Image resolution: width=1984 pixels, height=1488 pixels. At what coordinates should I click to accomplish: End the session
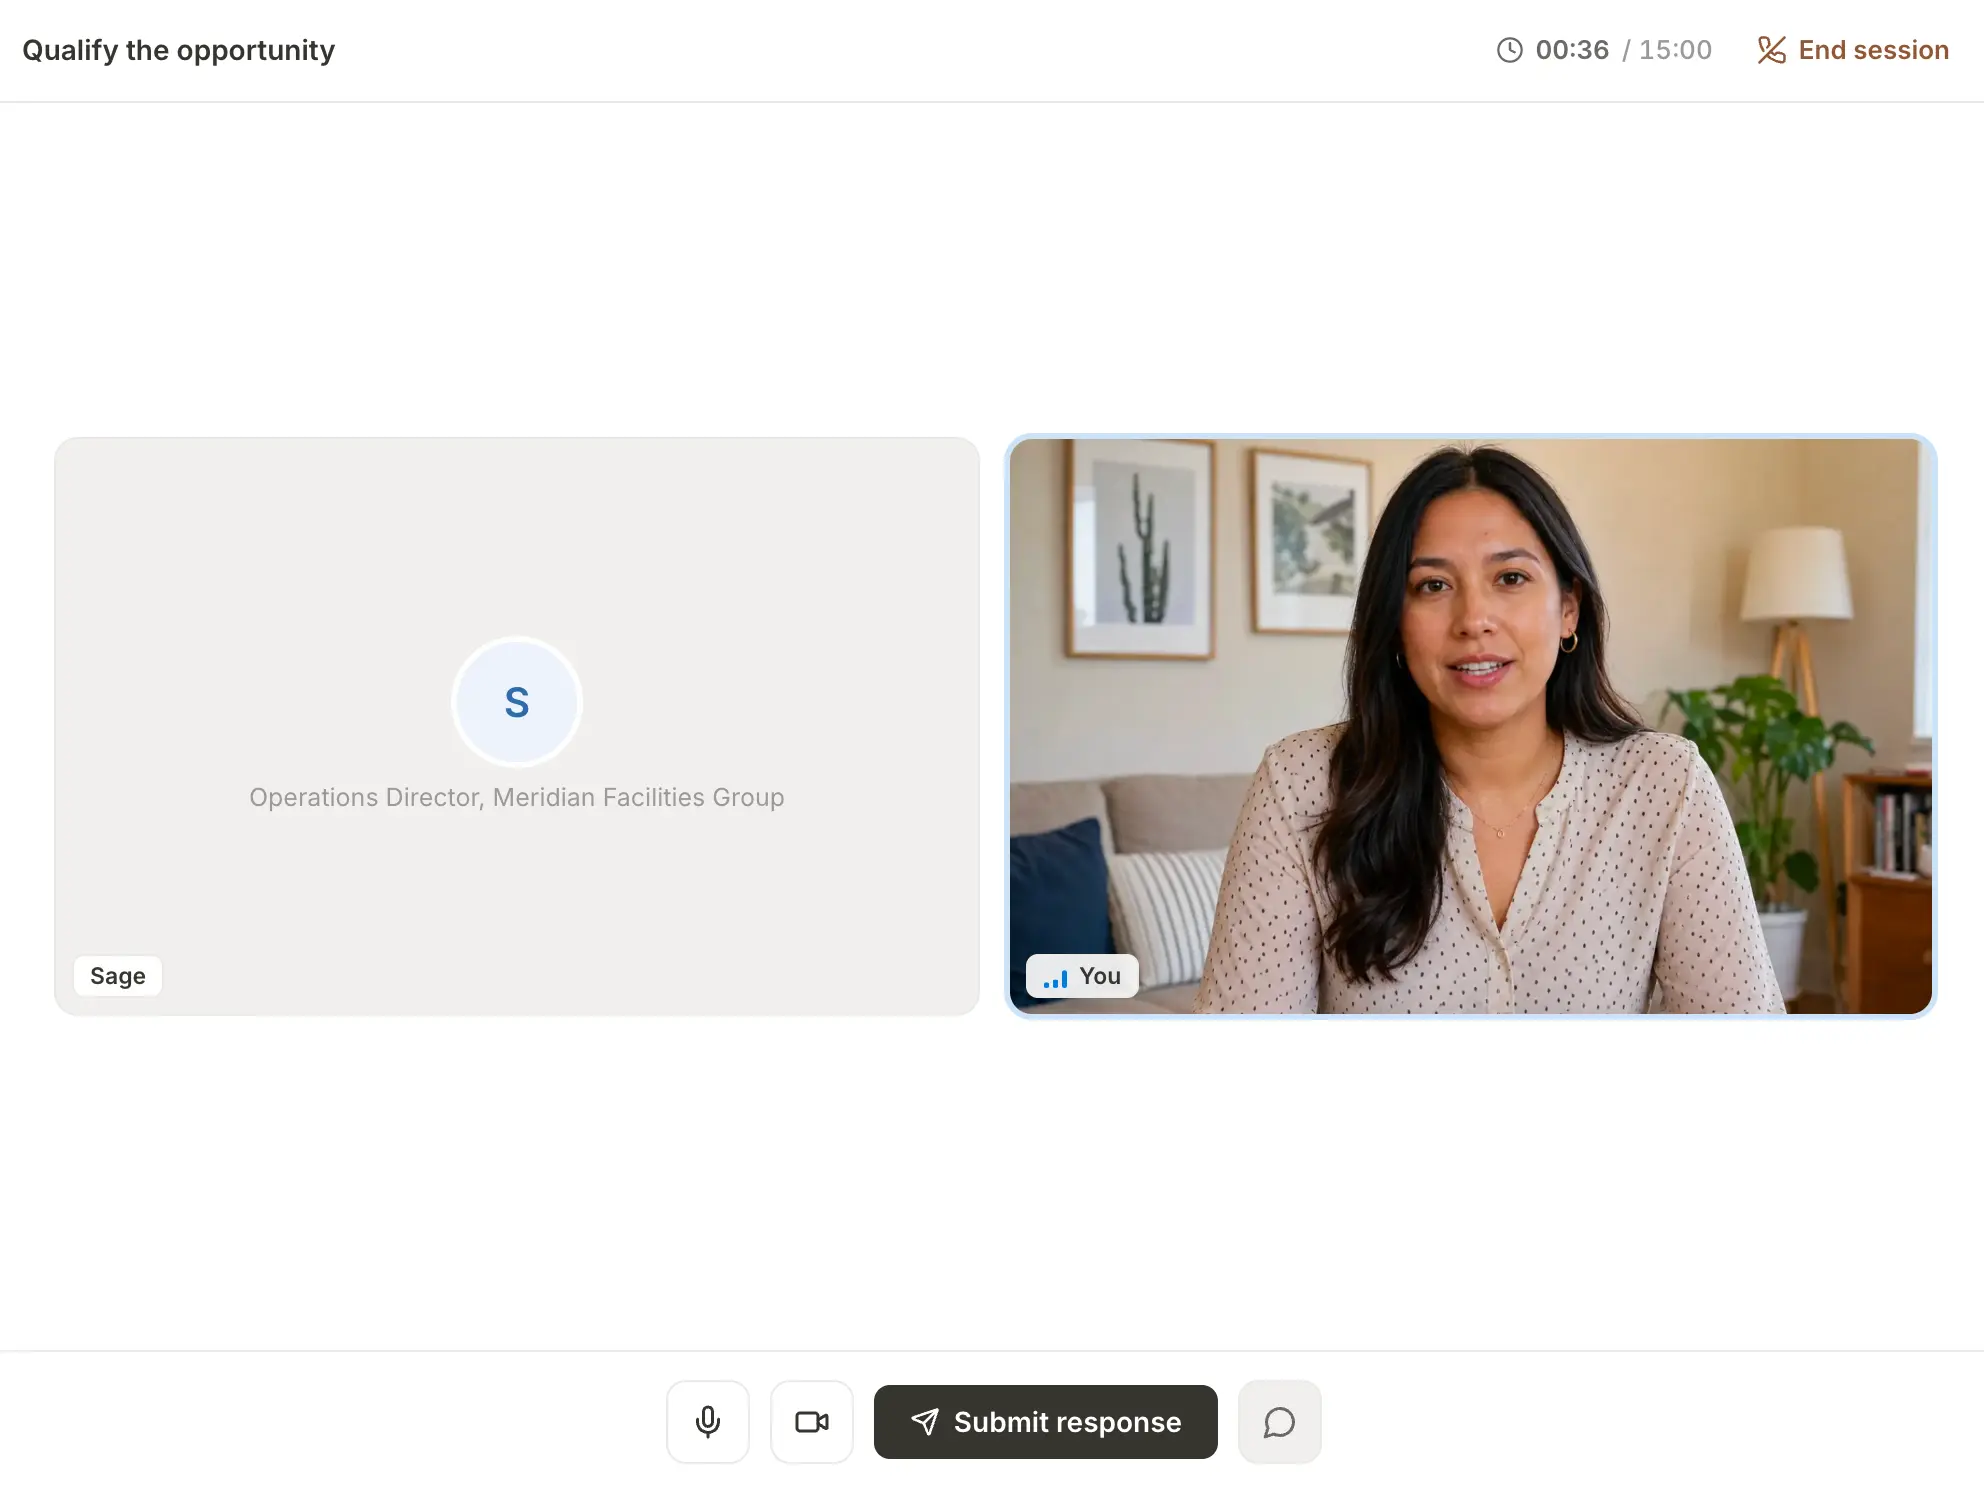pos(1853,50)
